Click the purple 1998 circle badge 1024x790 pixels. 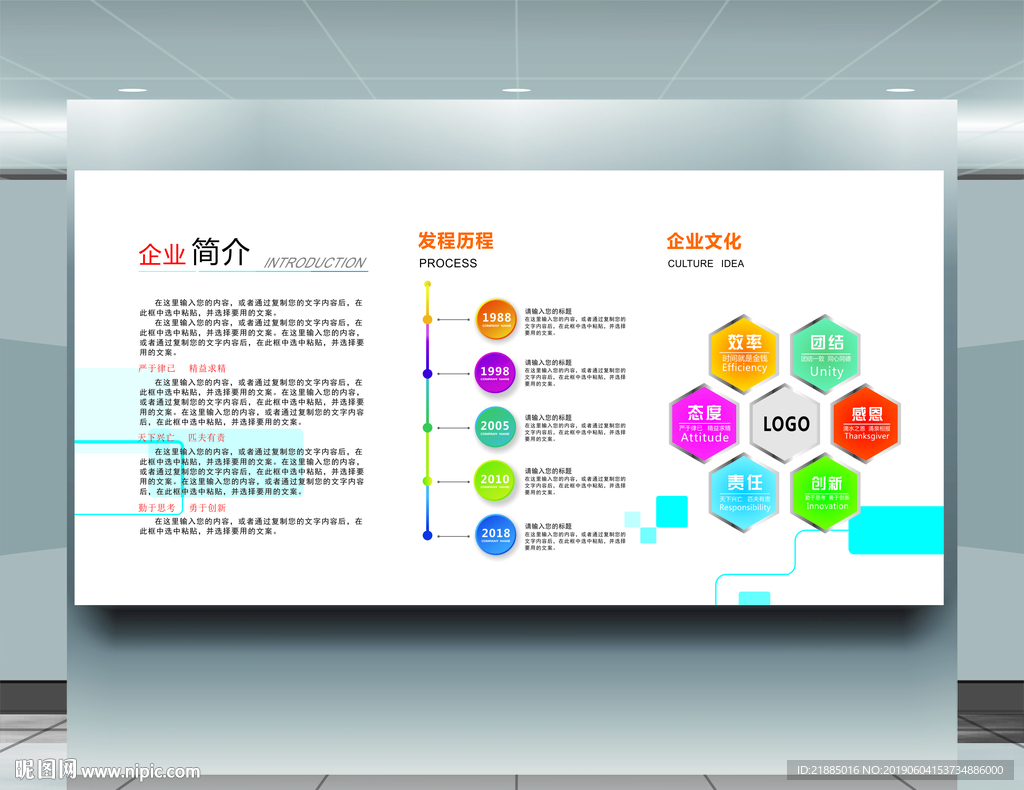coord(494,373)
